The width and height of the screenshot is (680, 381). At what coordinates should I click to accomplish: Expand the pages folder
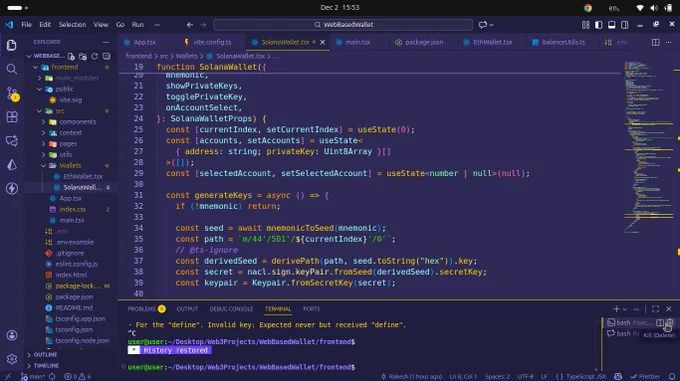43,143
